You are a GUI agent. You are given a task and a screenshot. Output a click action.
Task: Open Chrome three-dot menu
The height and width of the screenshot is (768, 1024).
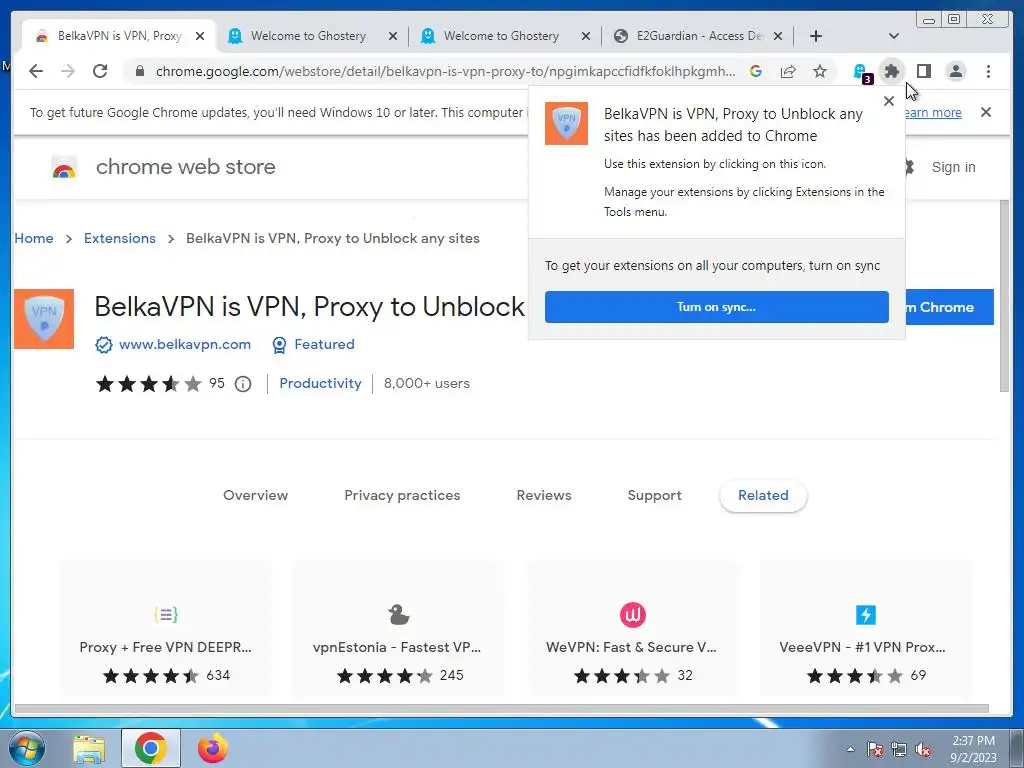tap(988, 71)
